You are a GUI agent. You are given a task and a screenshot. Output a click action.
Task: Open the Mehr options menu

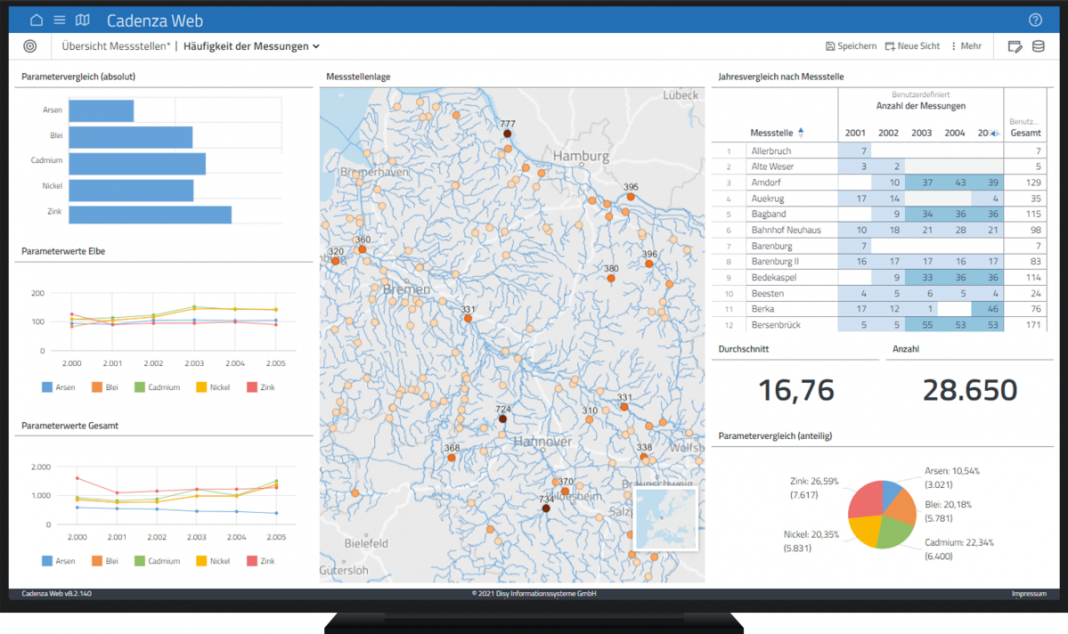966,46
